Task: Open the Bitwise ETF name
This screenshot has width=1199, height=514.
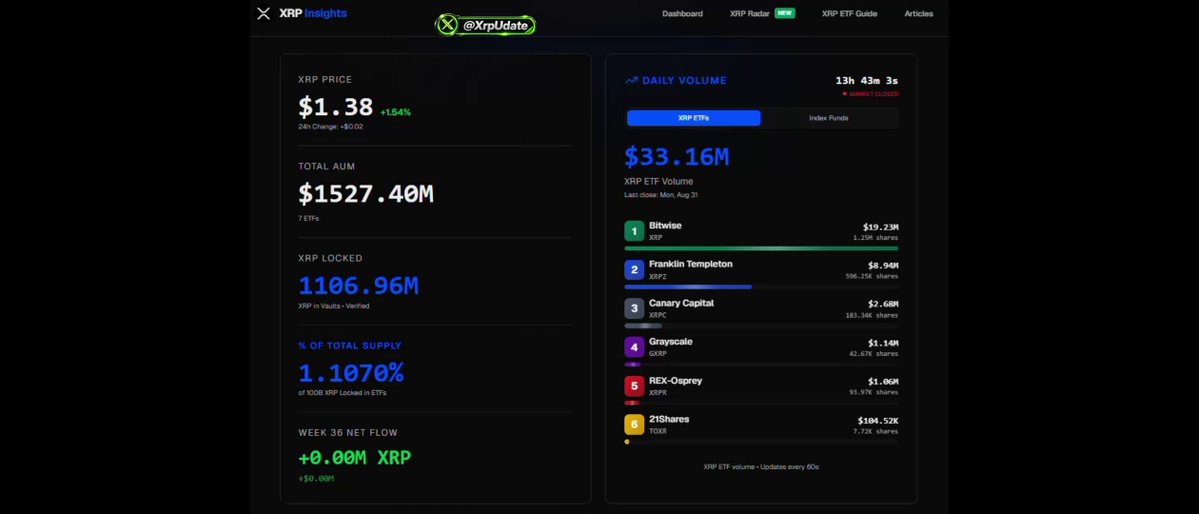Action: point(665,226)
